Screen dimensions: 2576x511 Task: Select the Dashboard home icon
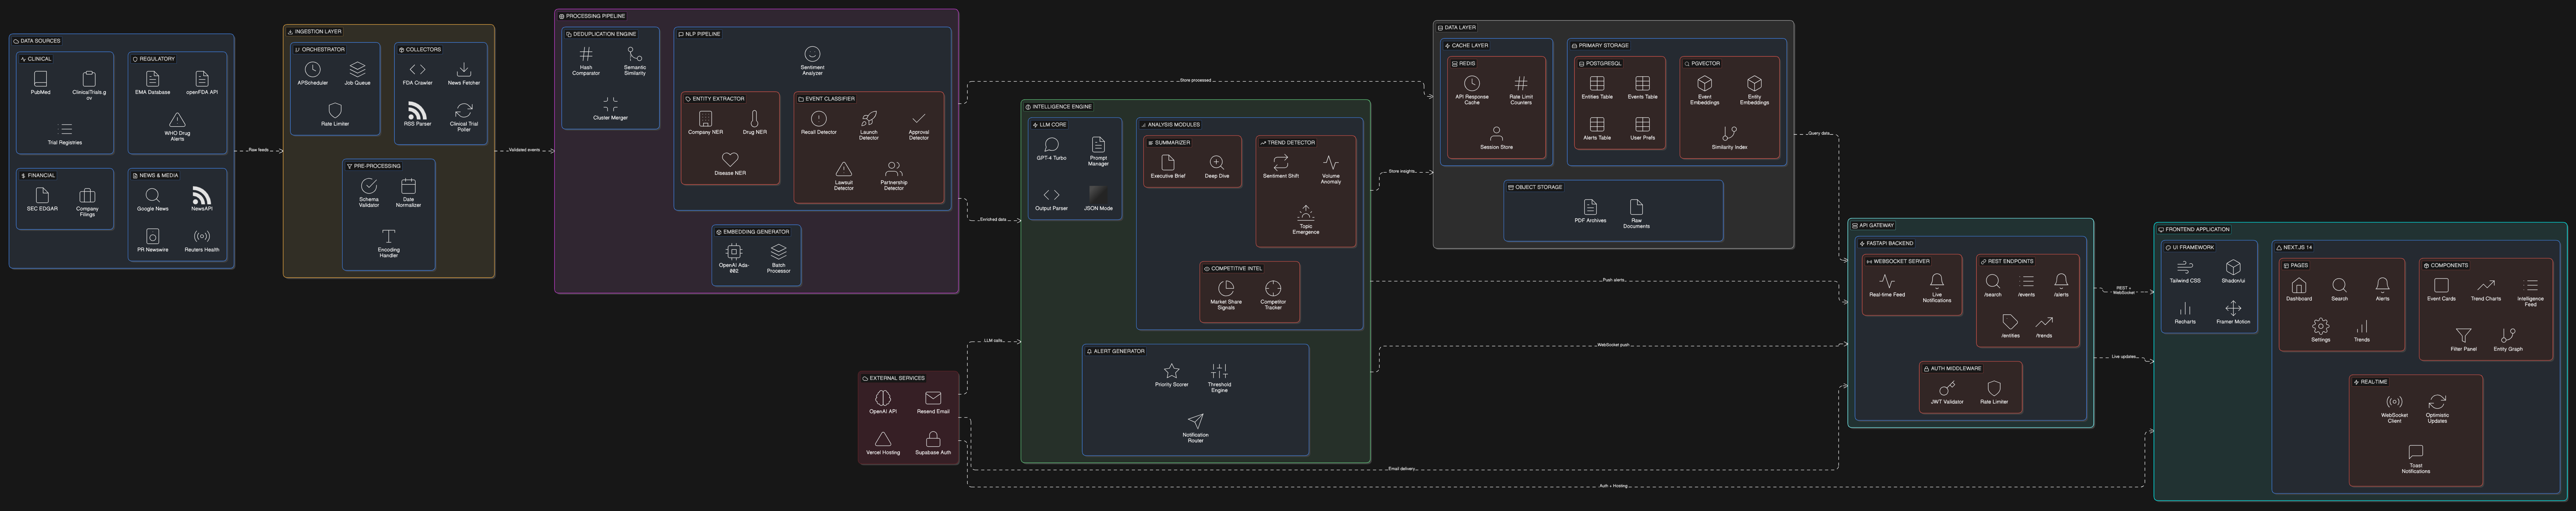(x=2298, y=286)
